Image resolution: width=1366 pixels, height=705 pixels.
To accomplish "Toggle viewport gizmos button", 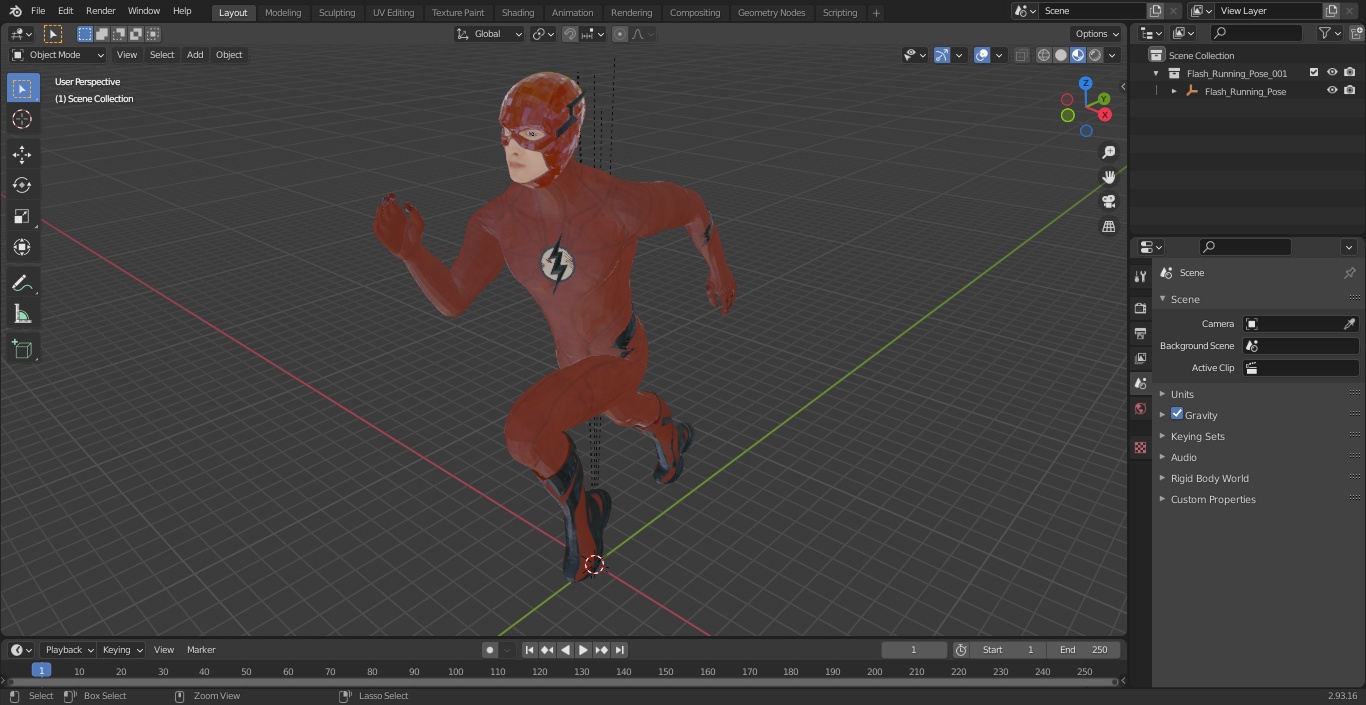I will 942,55.
